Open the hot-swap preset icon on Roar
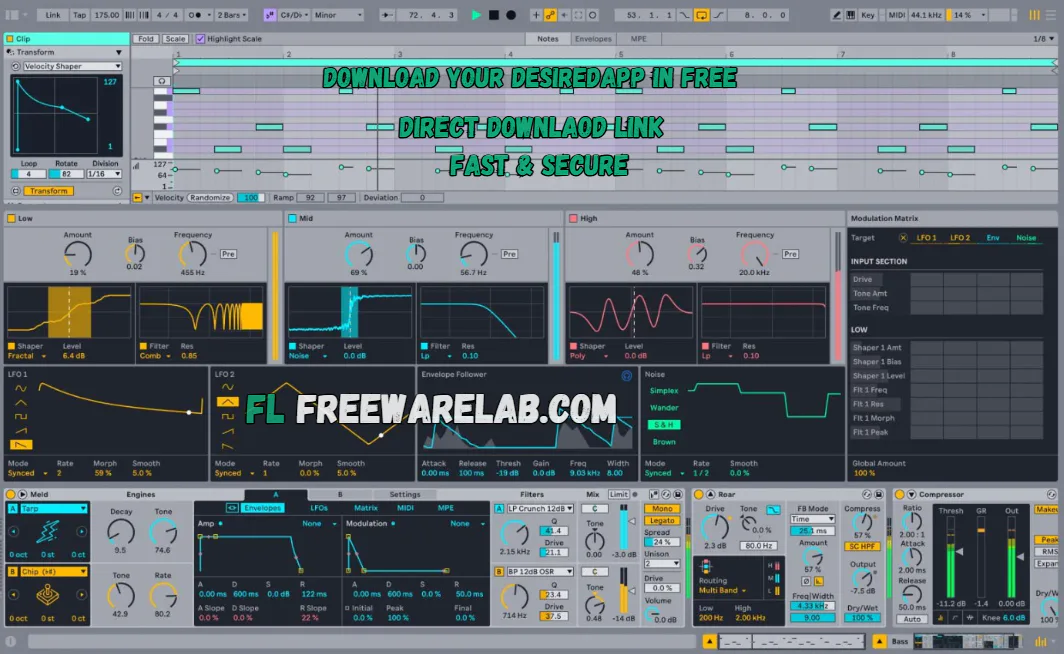Image resolution: width=1064 pixels, height=654 pixels. 867,494
